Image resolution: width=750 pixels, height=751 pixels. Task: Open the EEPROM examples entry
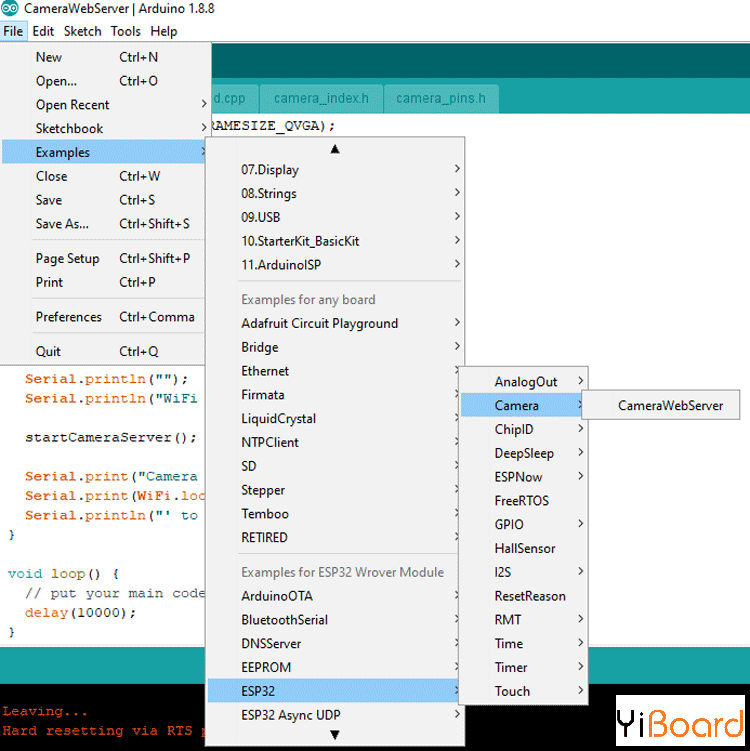(333, 667)
